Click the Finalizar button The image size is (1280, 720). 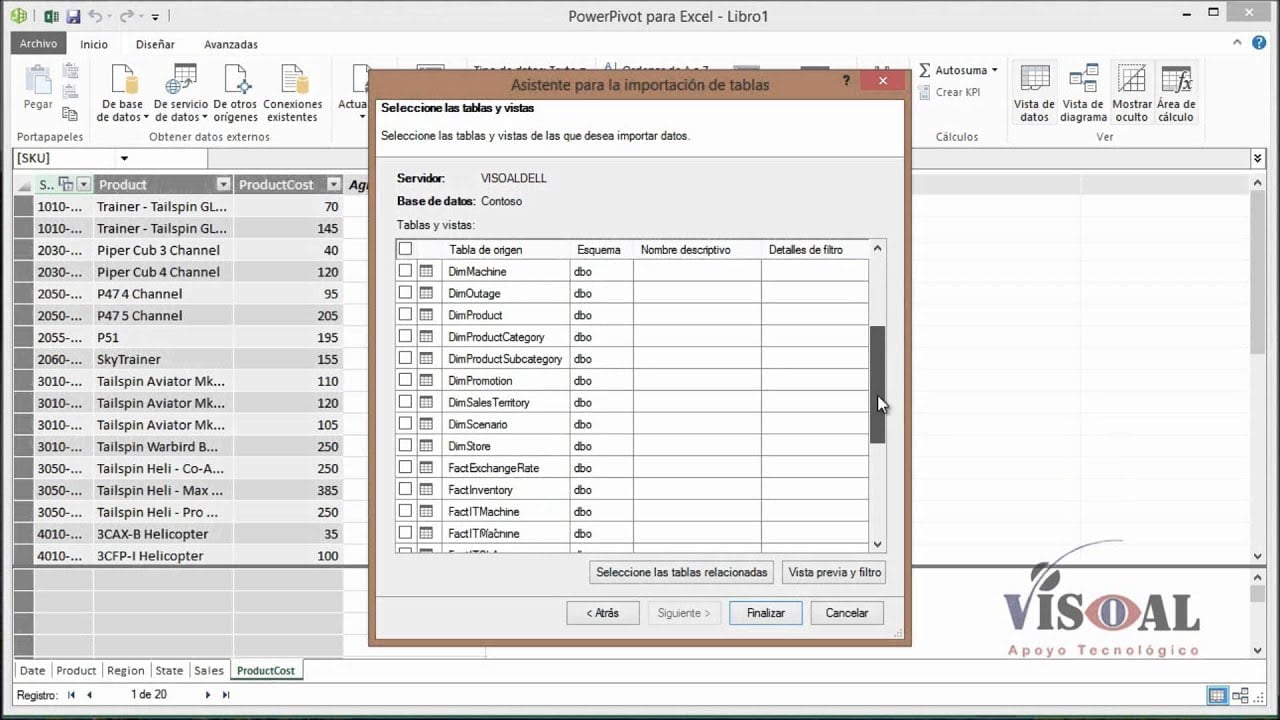[x=765, y=613]
